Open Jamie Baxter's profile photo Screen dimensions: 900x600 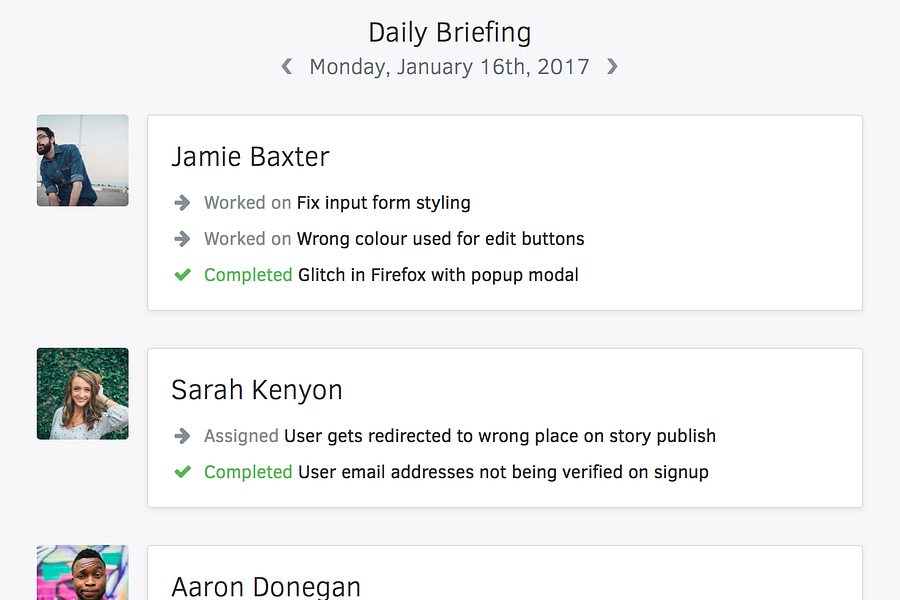coord(82,160)
